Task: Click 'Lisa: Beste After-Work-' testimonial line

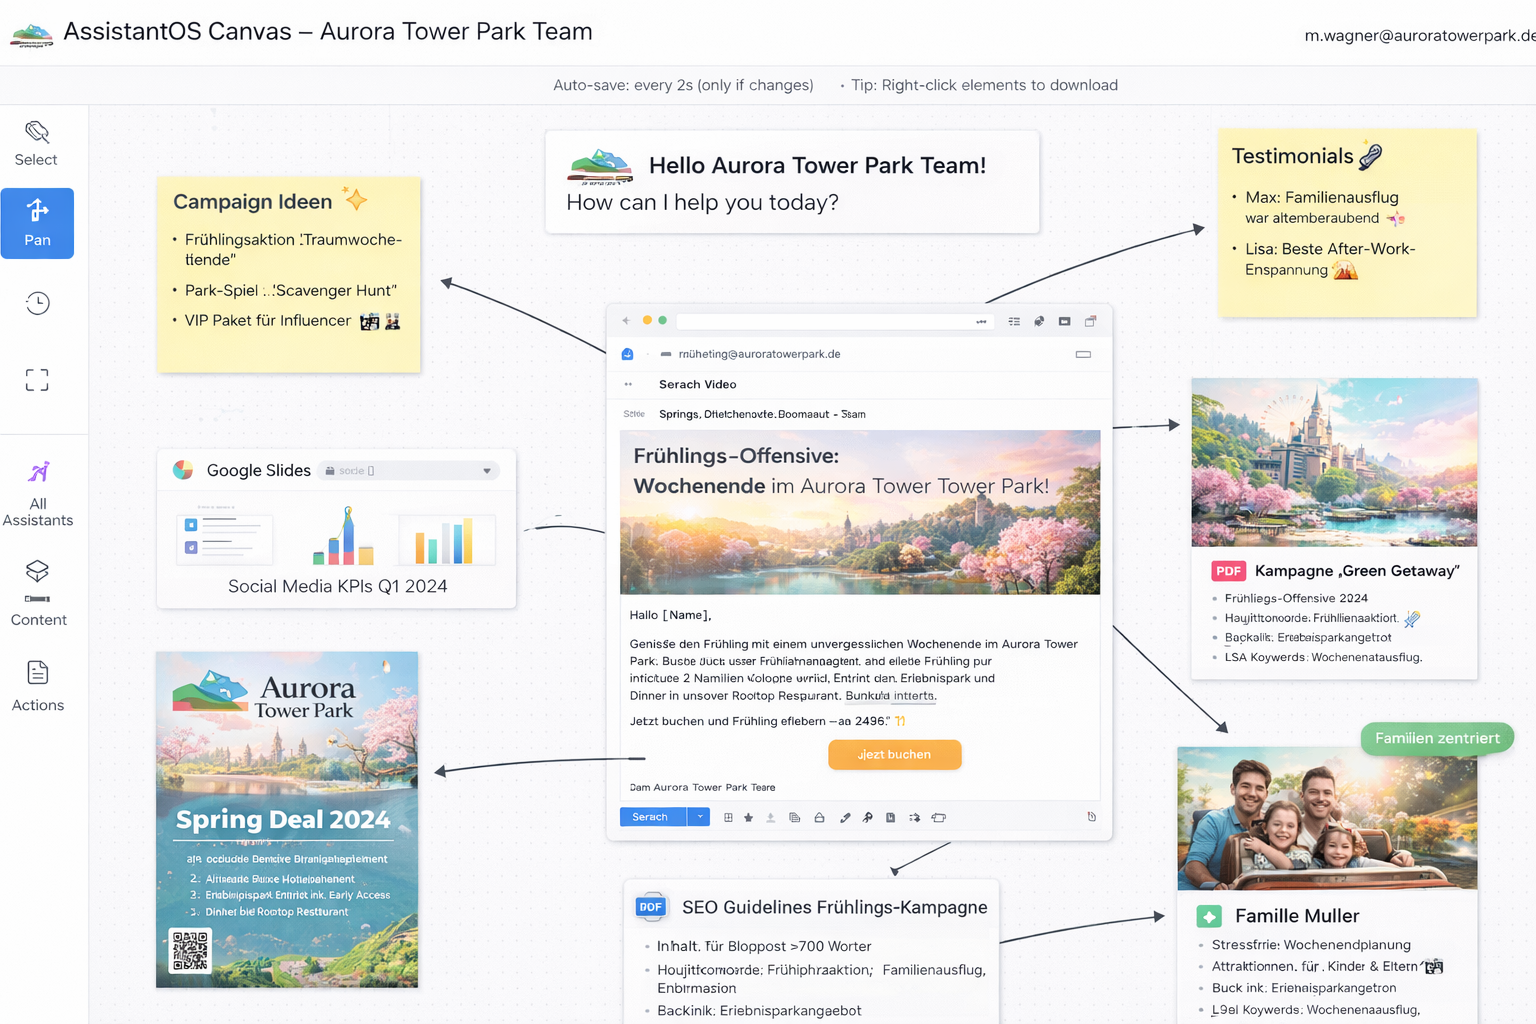Action: (1330, 249)
